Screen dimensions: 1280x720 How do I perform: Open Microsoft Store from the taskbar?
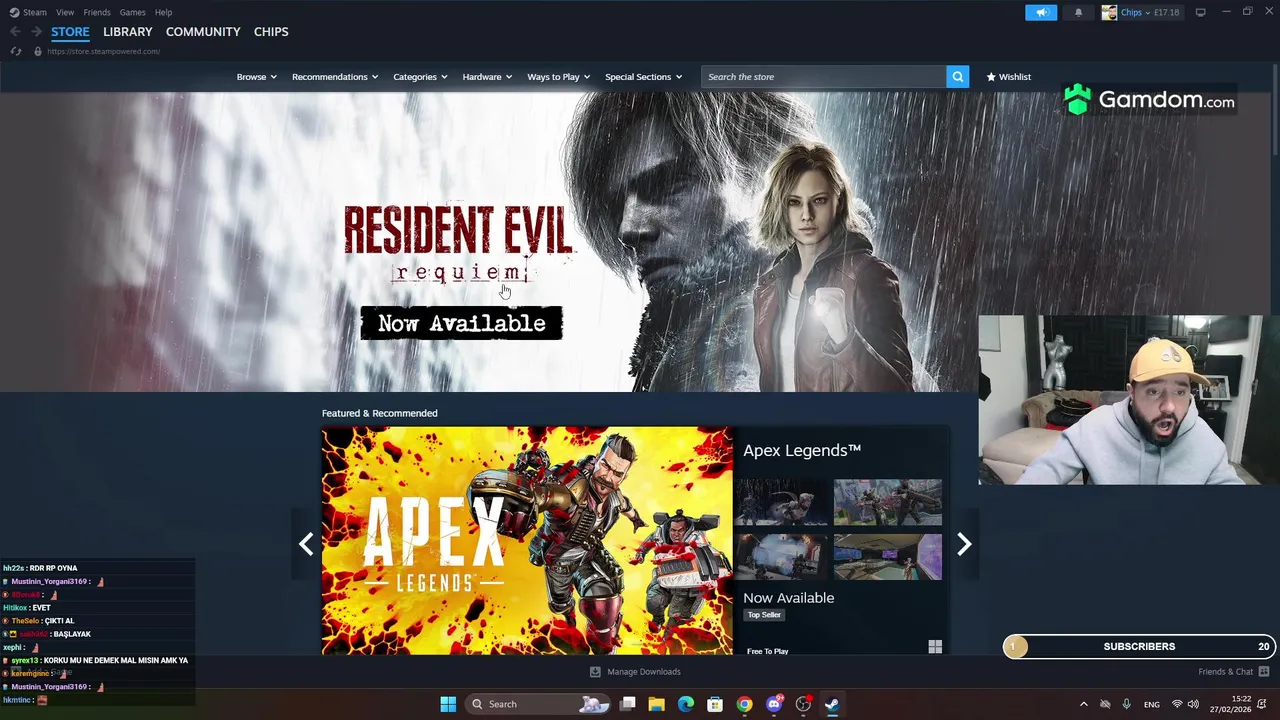tap(715, 704)
